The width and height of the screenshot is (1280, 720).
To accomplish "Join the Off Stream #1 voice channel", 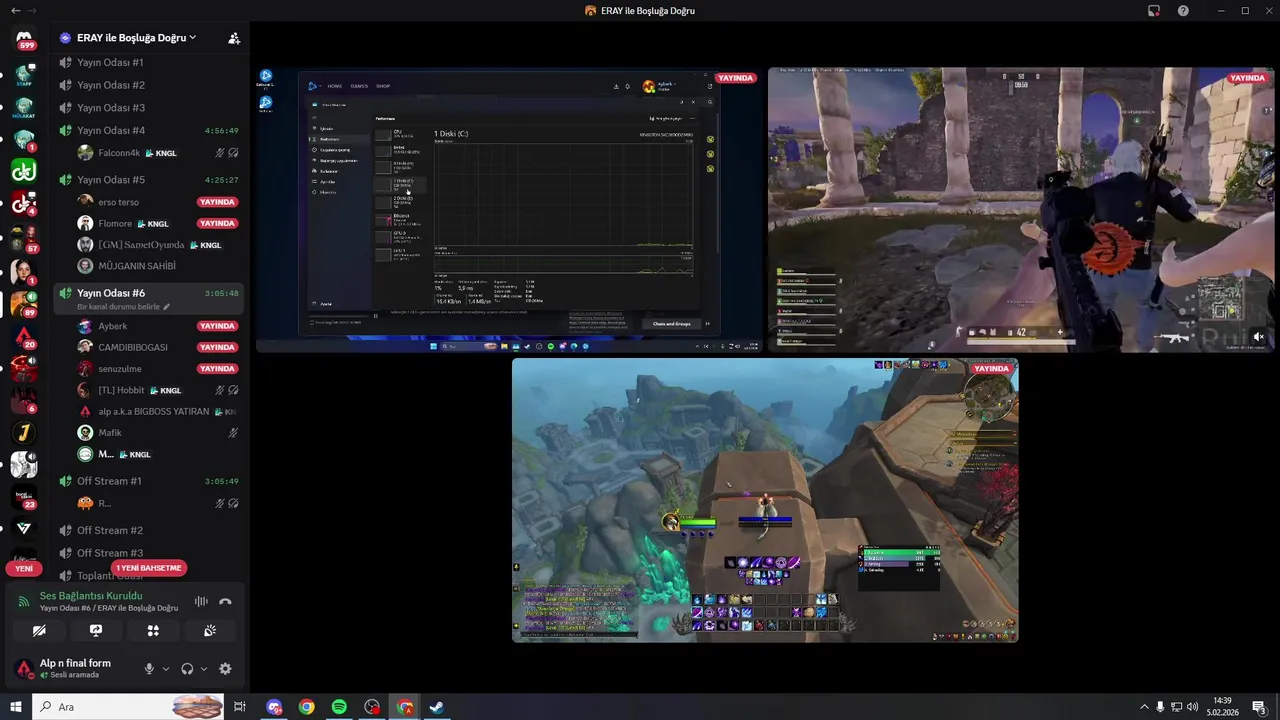I will coord(147,481).
